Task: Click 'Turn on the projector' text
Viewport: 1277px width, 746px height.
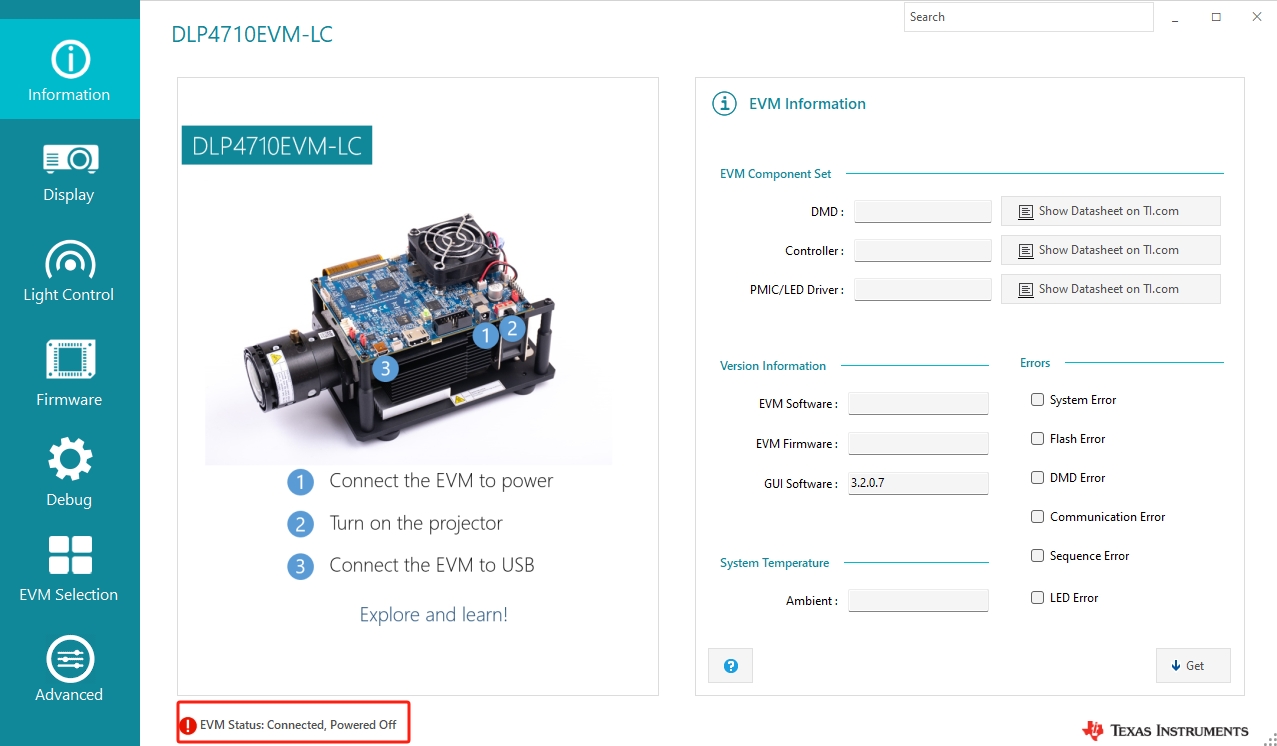Action: (416, 523)
